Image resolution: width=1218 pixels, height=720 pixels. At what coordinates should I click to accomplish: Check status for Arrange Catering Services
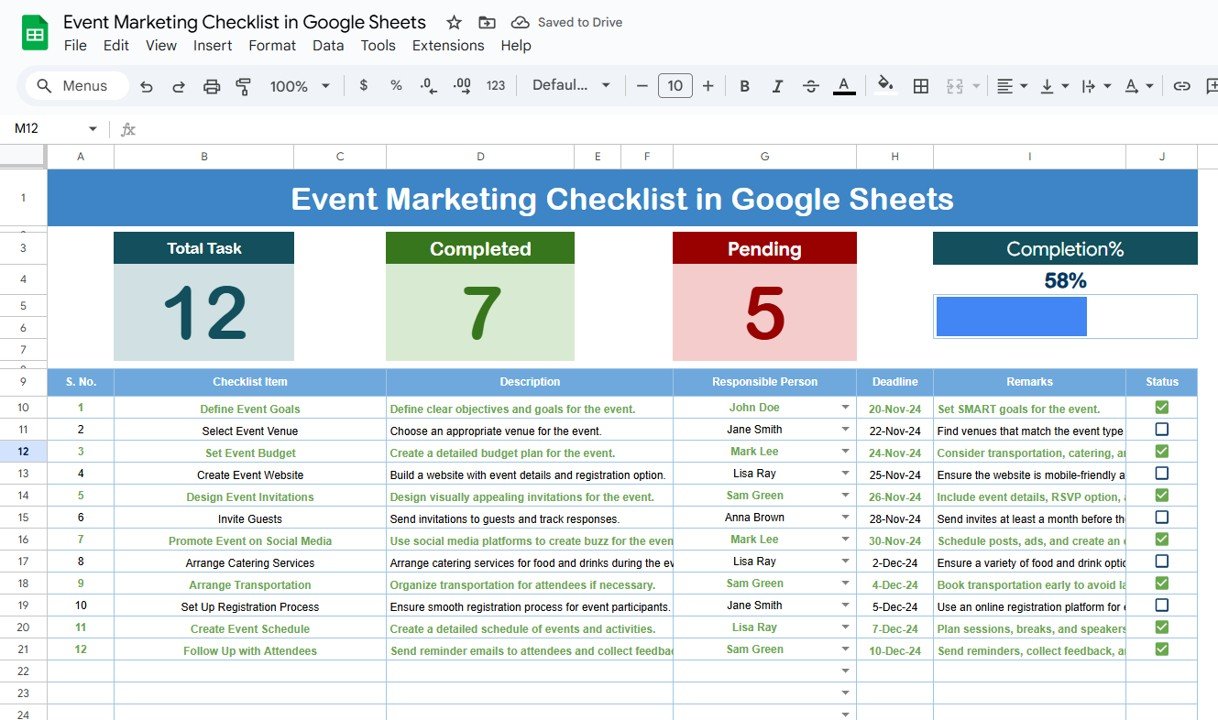click(1162, 561)
